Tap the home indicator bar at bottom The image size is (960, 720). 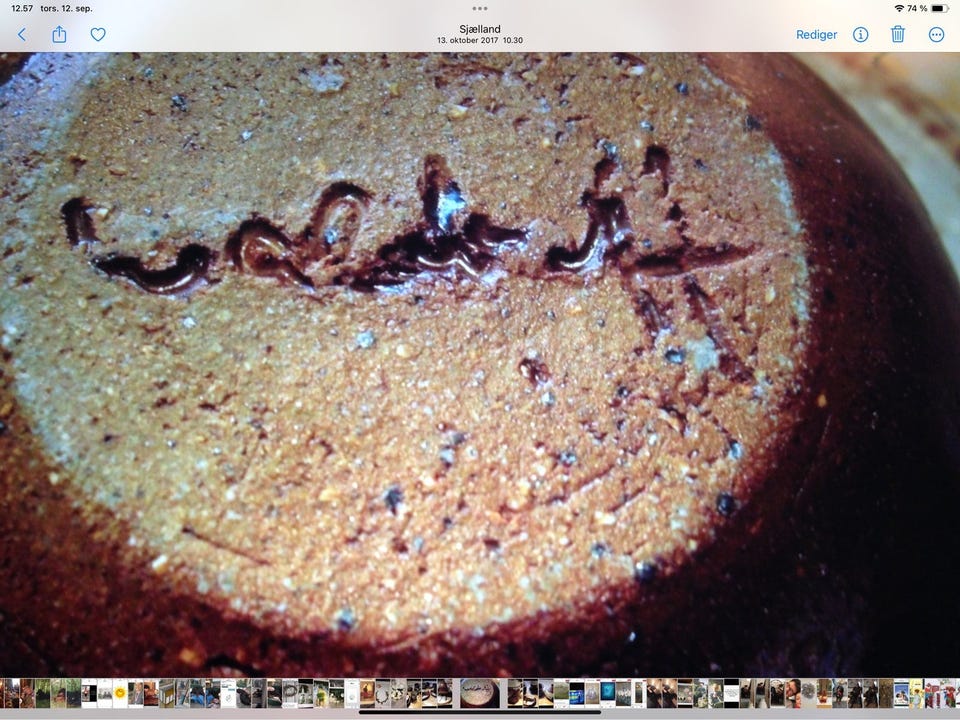point(480,712)
